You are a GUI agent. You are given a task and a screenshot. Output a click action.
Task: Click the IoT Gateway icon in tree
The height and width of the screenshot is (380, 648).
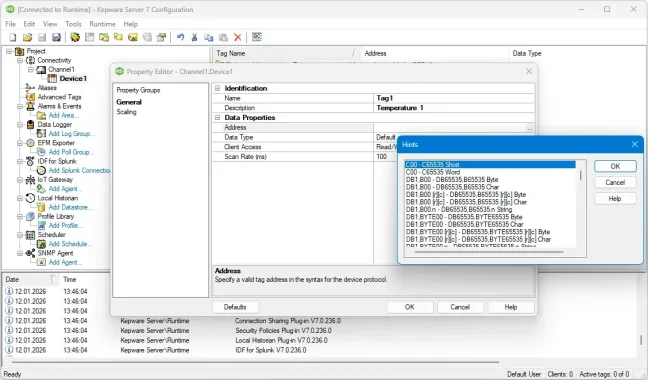click(30, 180)
